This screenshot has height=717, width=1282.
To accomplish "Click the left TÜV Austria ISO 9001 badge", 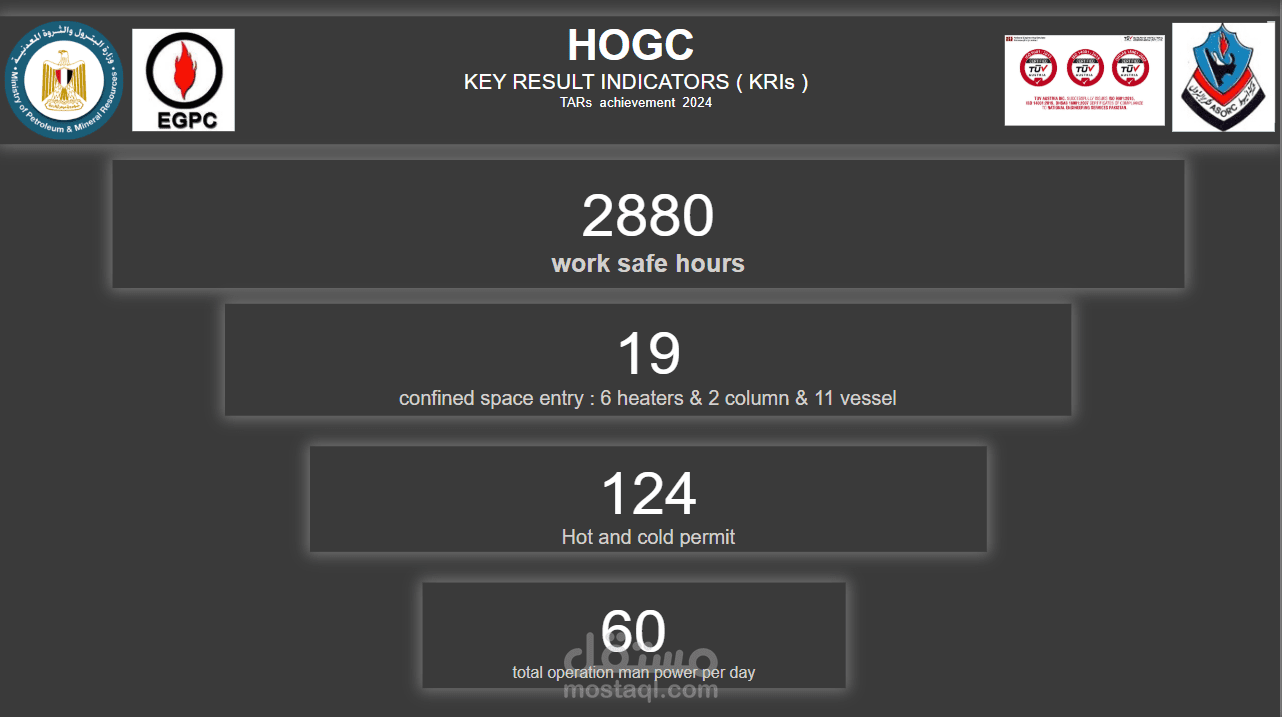I will coord(1038,69).
